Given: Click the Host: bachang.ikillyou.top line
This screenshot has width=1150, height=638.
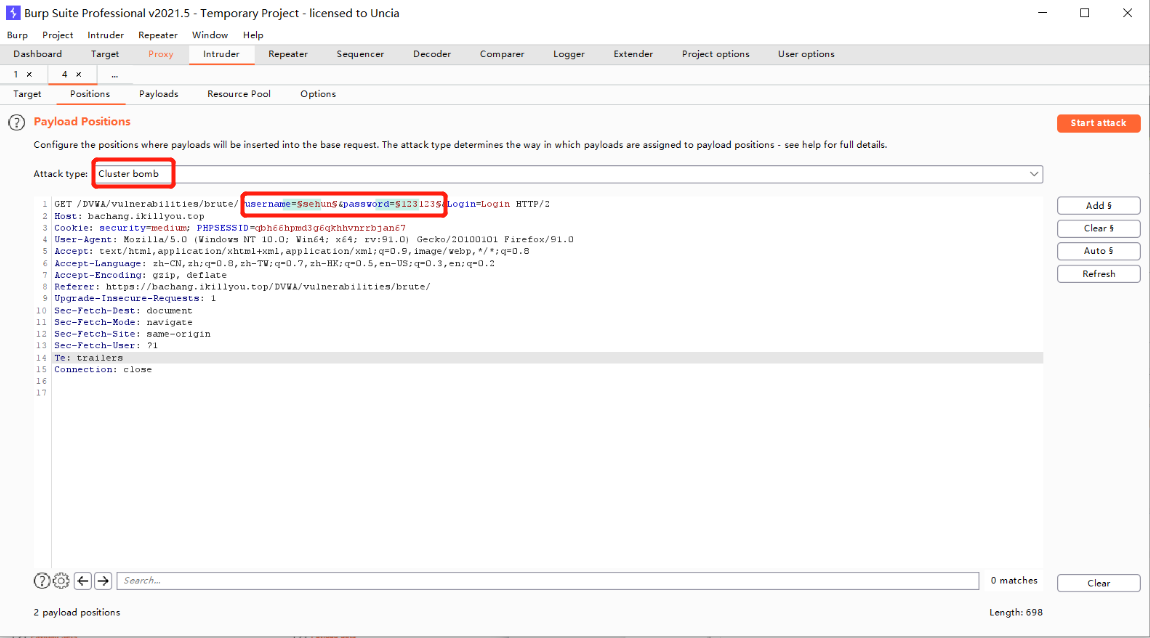Looking at the screenshot, I should tap(129, 216).
